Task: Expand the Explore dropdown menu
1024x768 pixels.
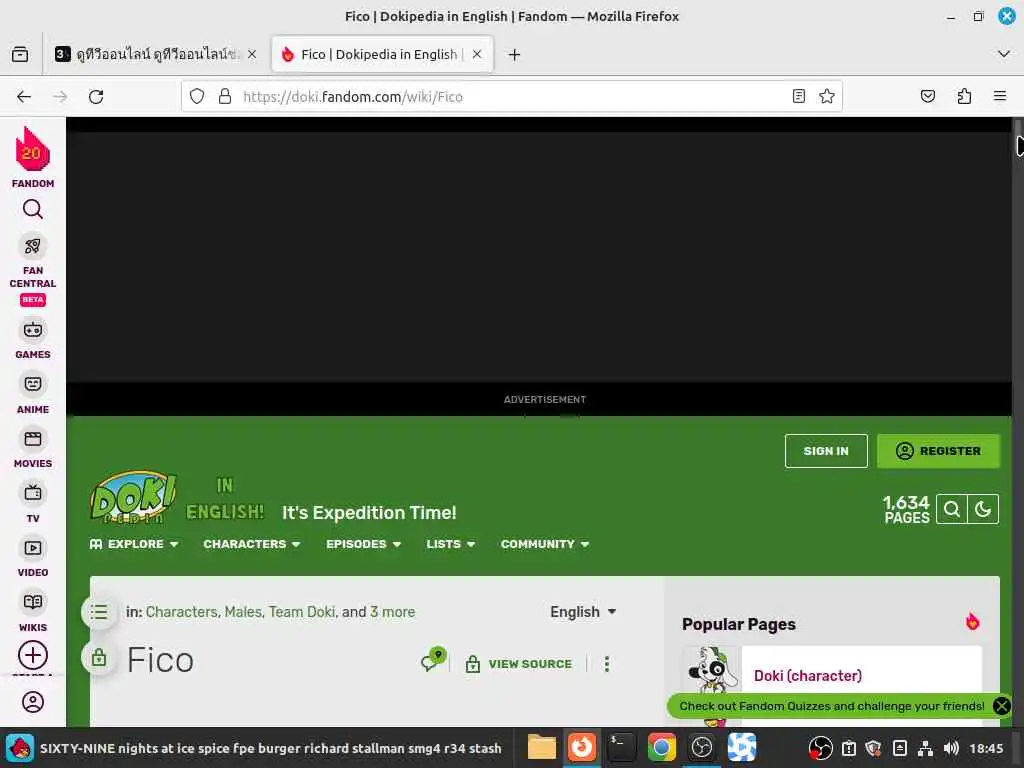Action: (134, 544)
